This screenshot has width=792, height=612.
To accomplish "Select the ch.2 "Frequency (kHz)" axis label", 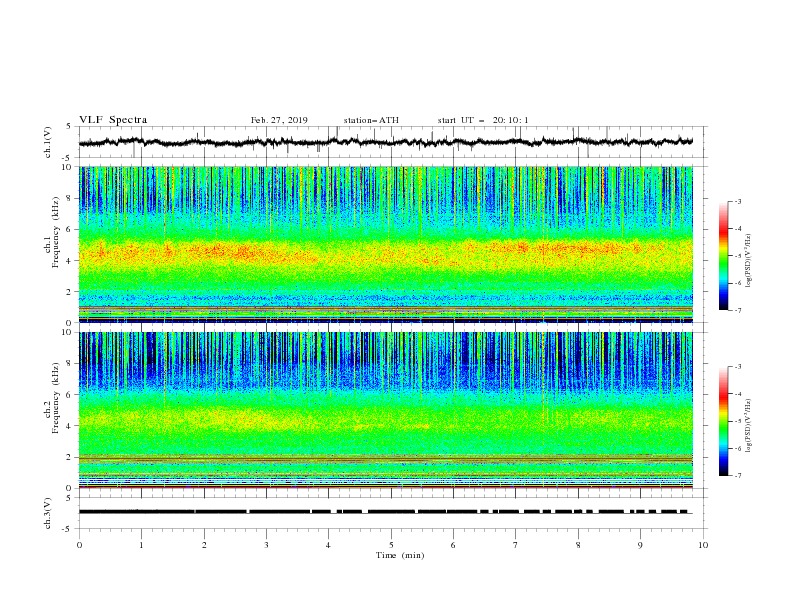I will coord(56,395).
